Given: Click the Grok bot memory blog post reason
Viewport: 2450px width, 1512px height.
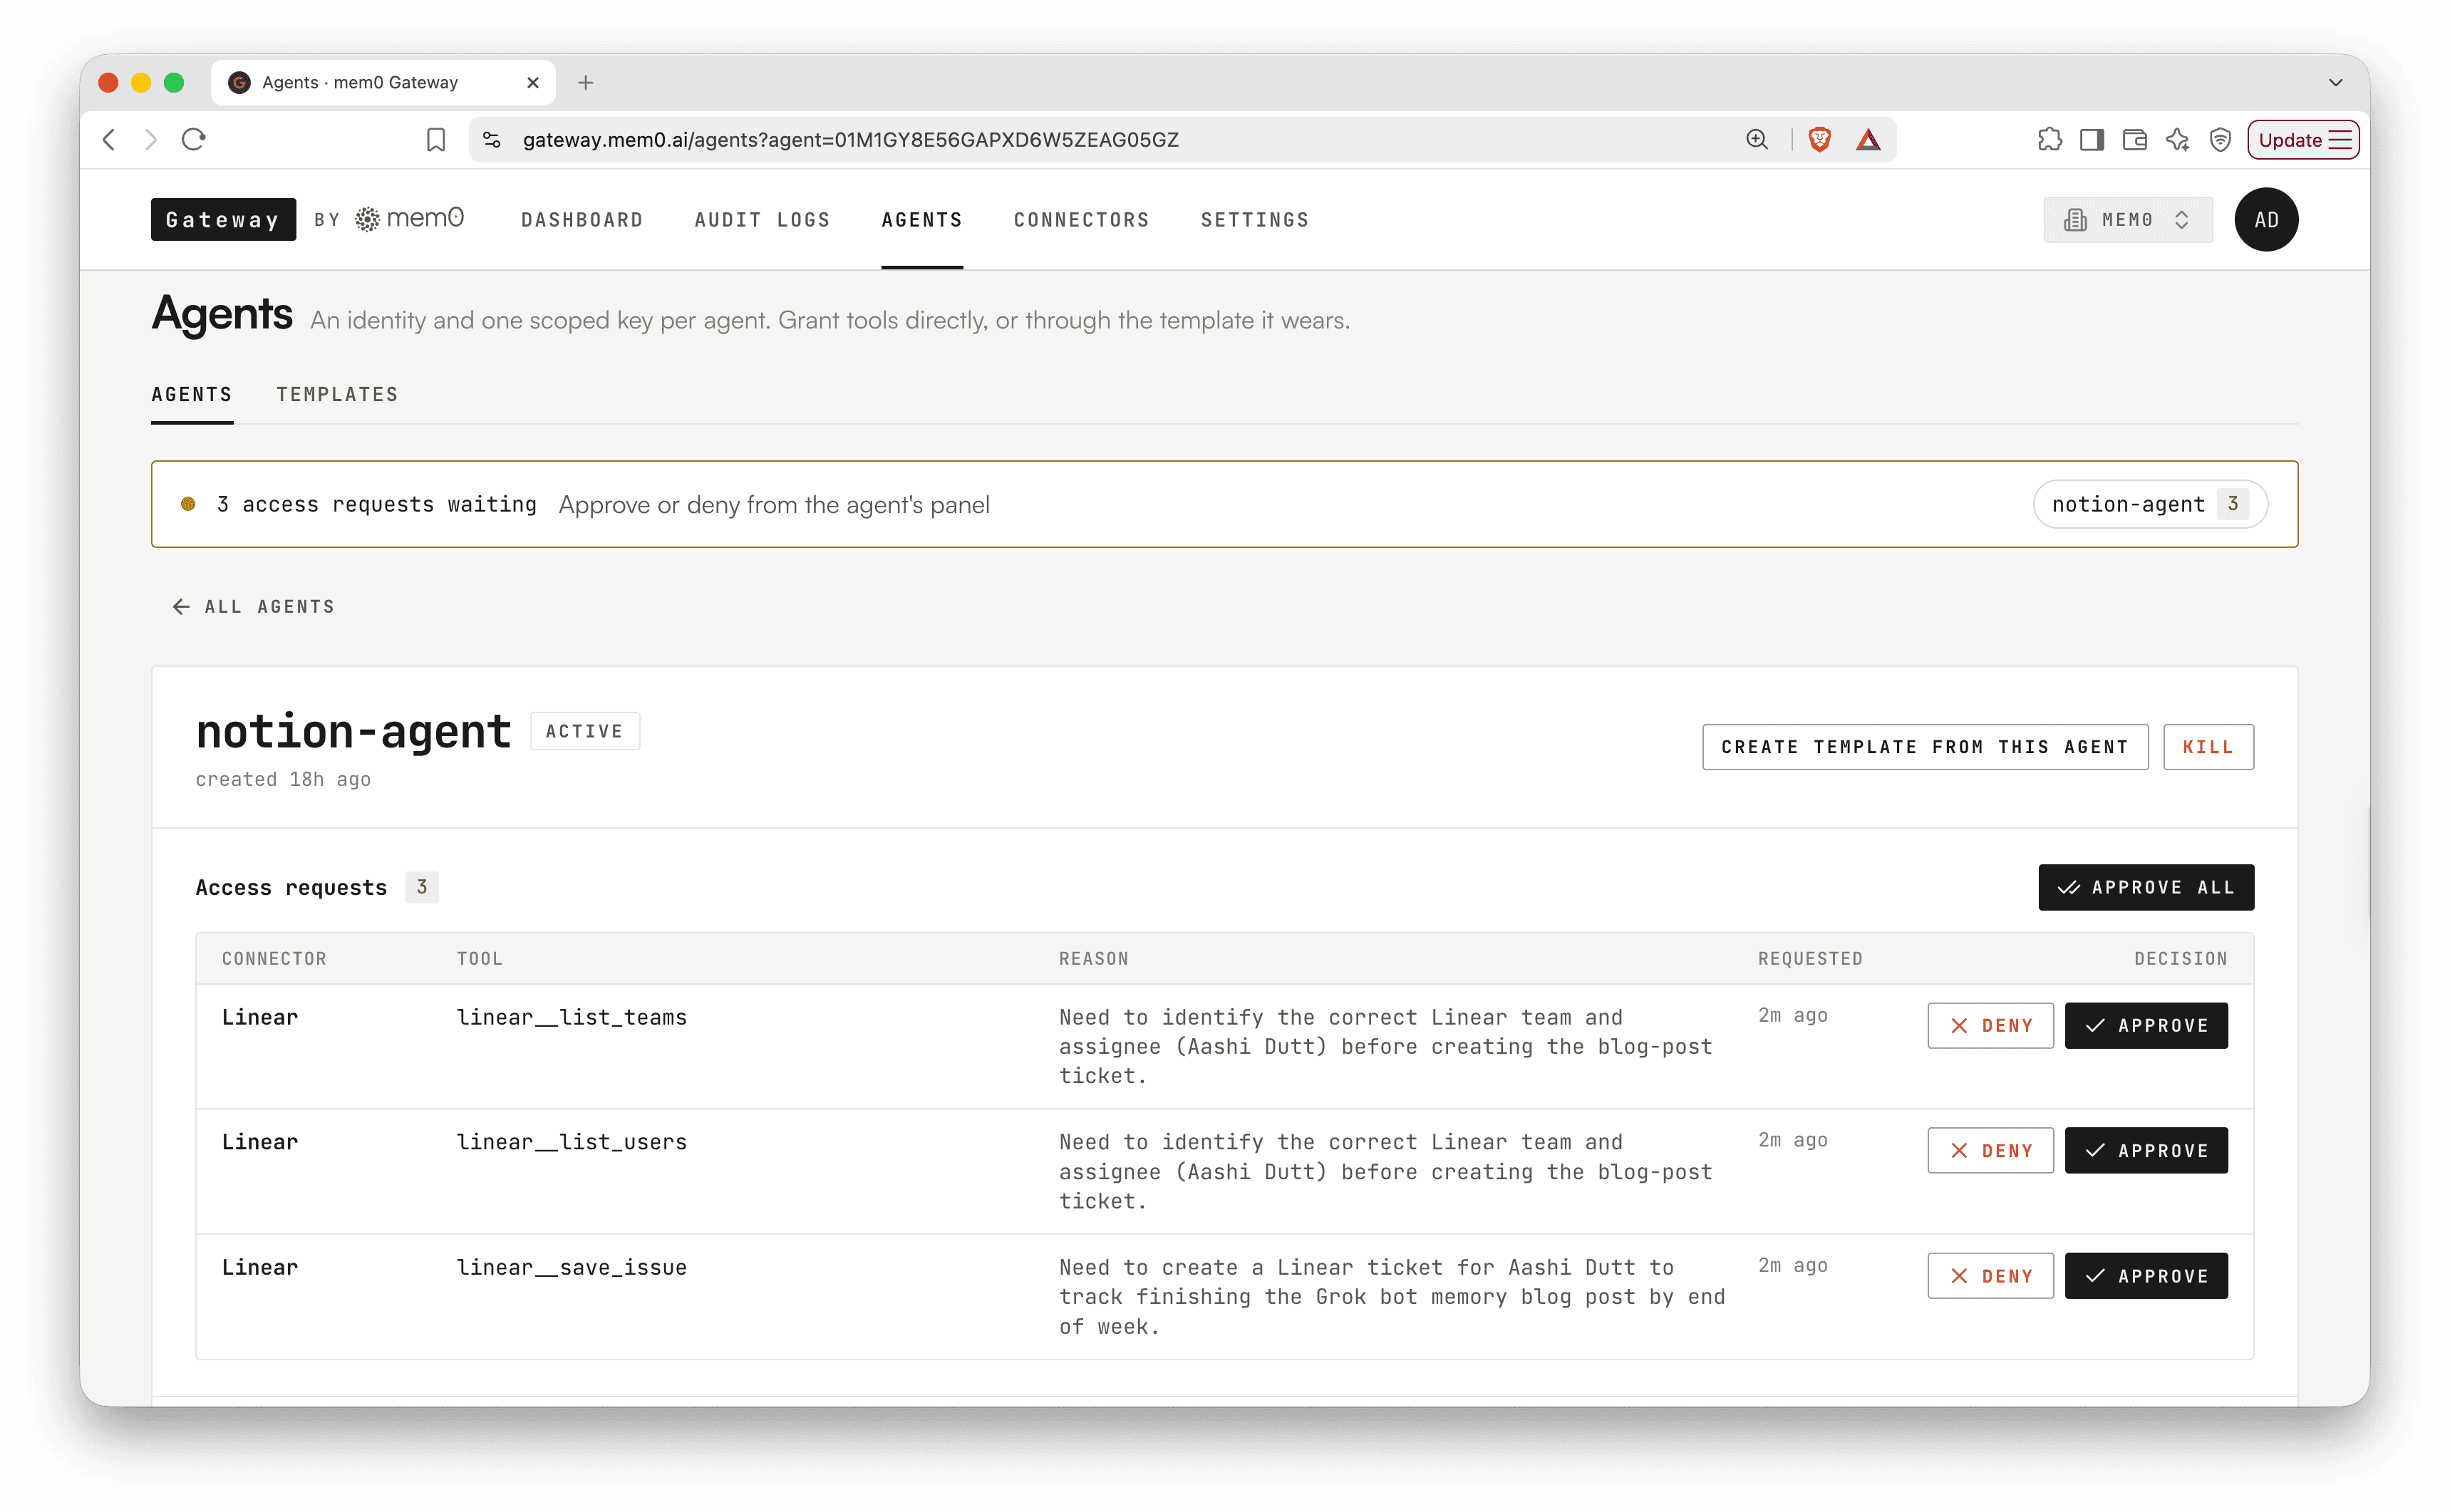Looking at the screenshot, I should pyautogui.click(x=1392, y=1297).
